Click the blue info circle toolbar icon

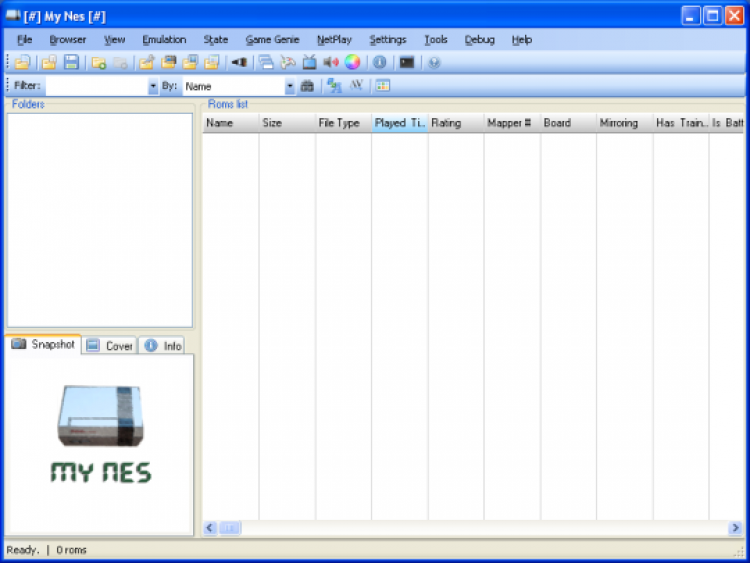click(380, 62)
